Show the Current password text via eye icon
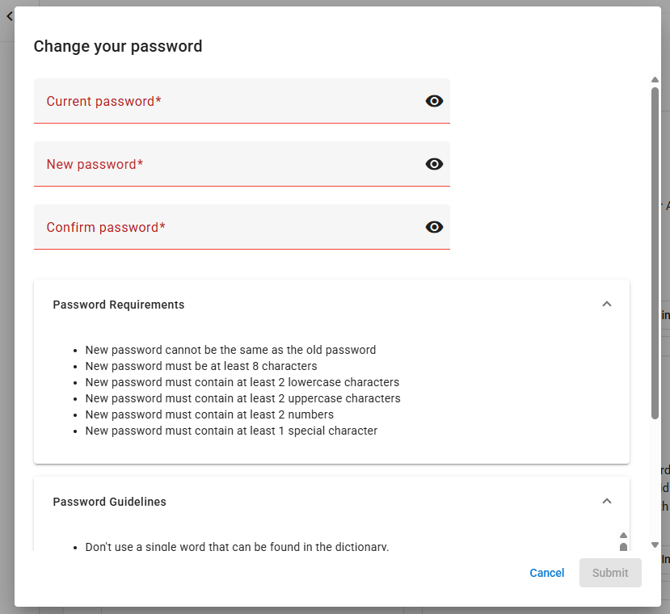 click(434, 101)
